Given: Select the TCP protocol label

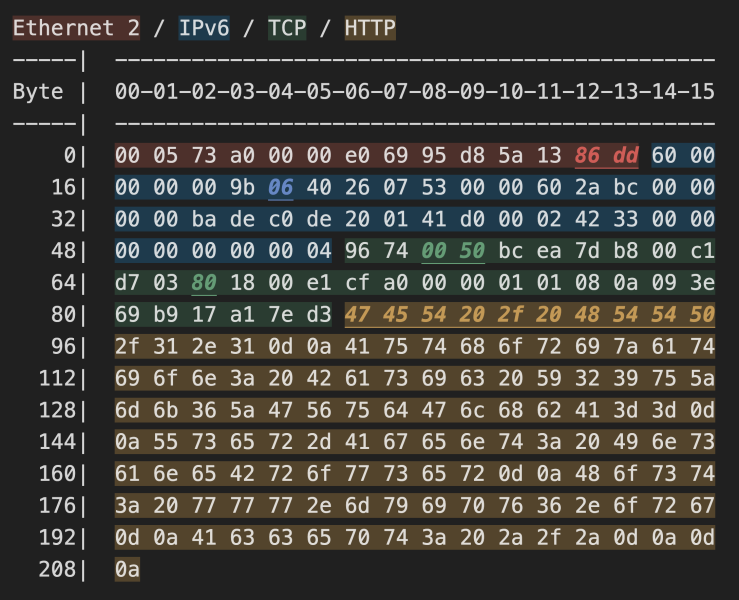Looking at the screenshot, I should (287, 28).
